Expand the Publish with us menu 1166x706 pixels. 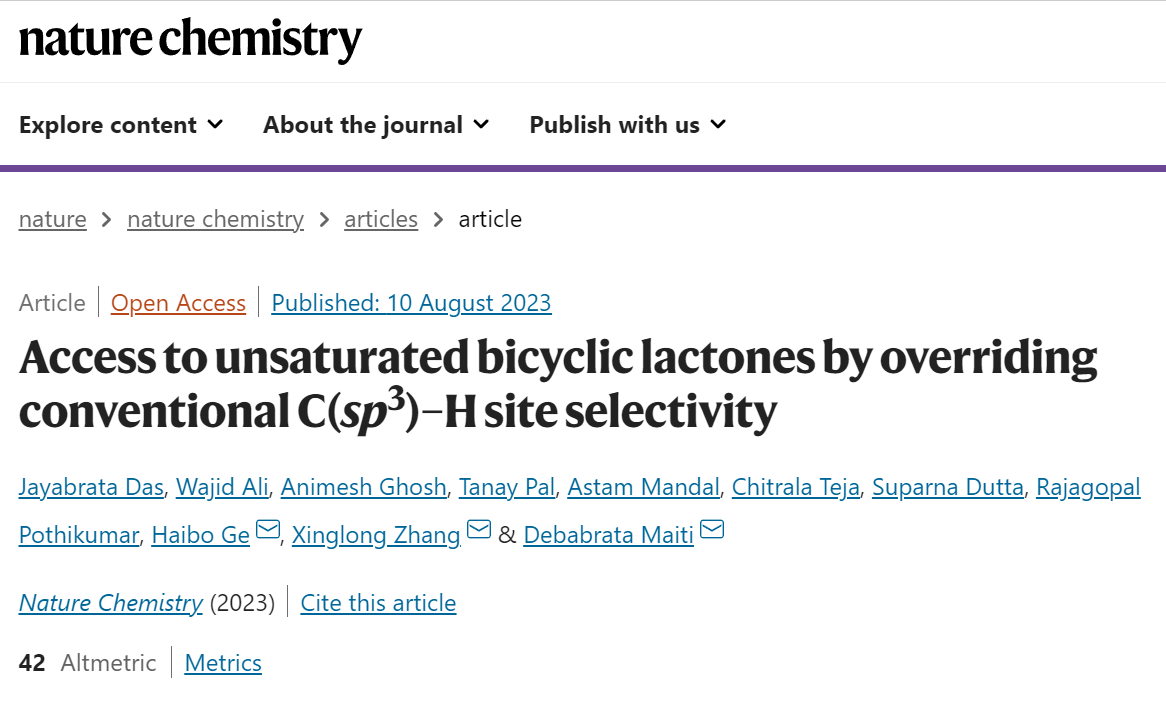(x=628, y=125)
